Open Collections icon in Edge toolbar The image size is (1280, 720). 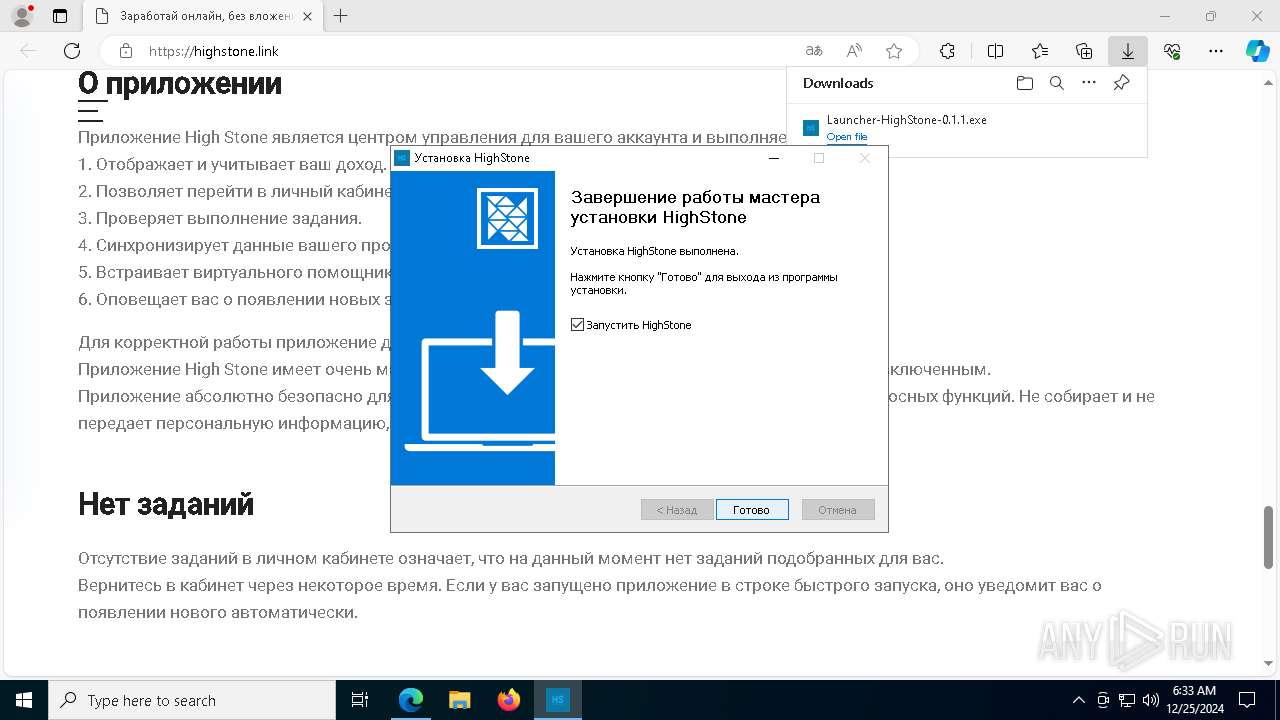coord(1084,51)
